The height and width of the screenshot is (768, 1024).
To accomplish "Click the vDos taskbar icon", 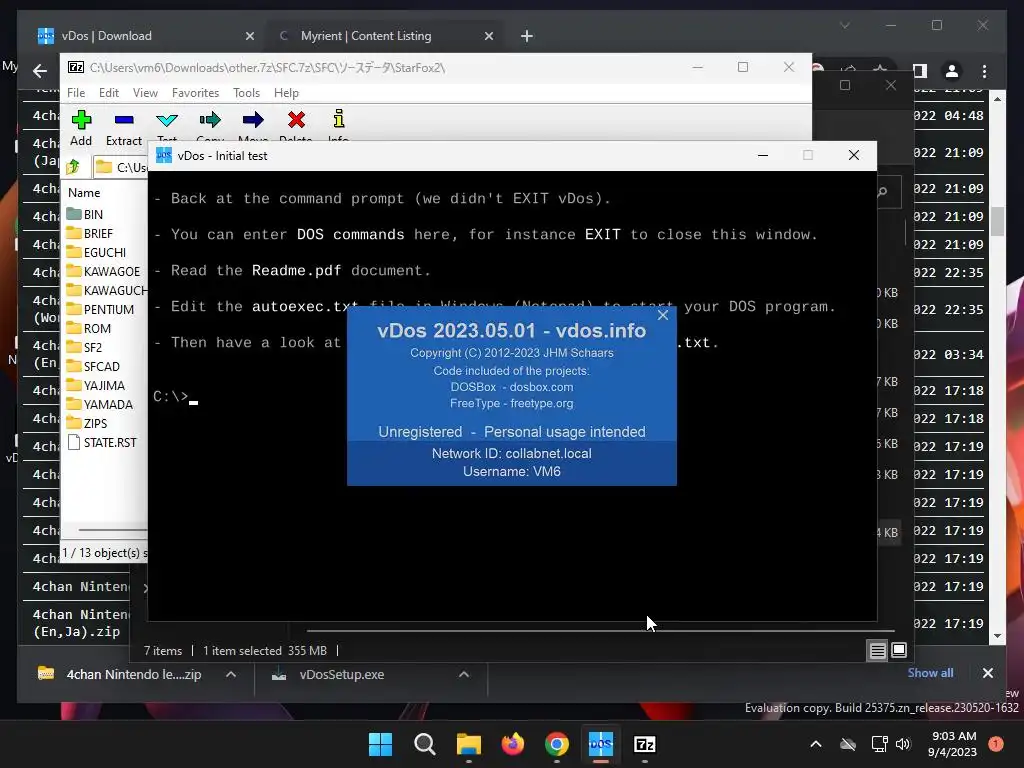I will [x=601, y=744].
